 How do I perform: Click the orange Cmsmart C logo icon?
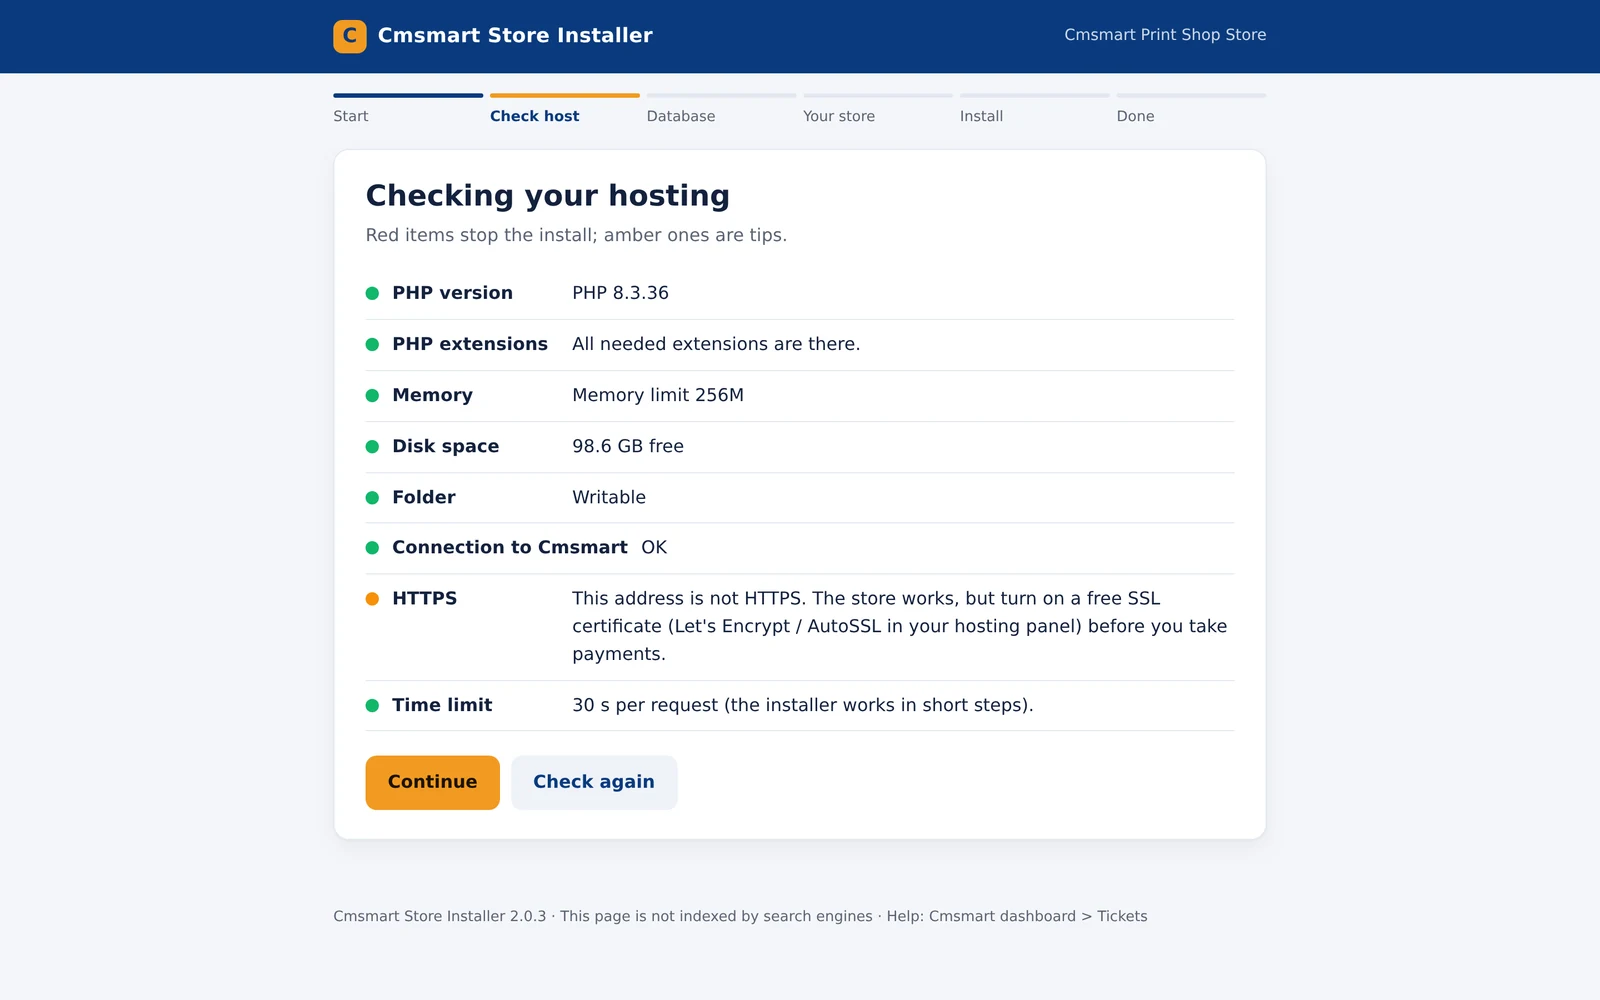350,36
